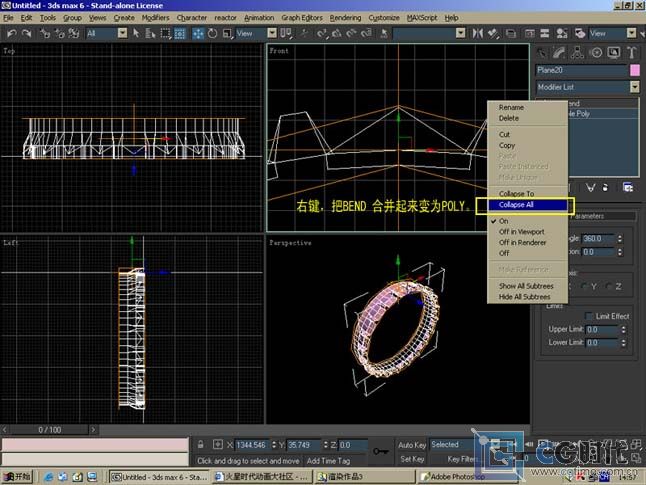Activate Bind to Space Warp tool
Image resolution: width=646 pixels, height=485 pixels.
(x=74, y=33)
